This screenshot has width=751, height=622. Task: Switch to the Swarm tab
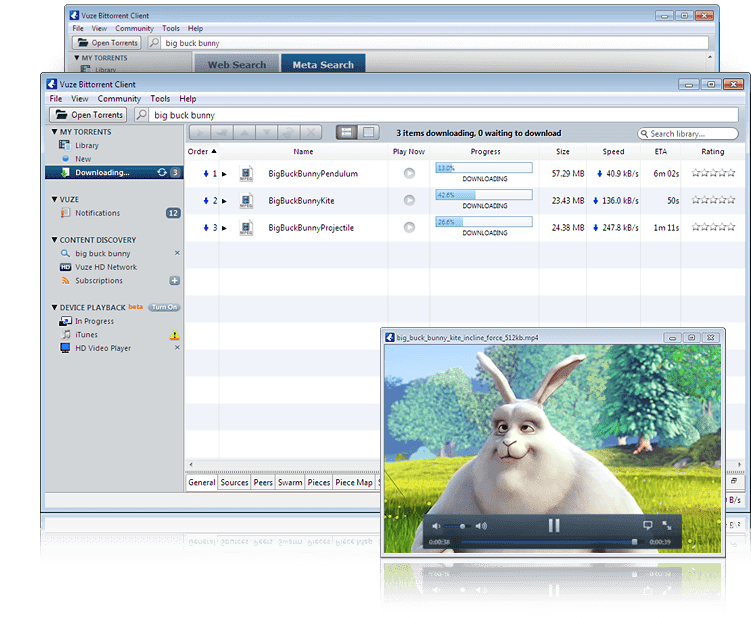[290, 483]
